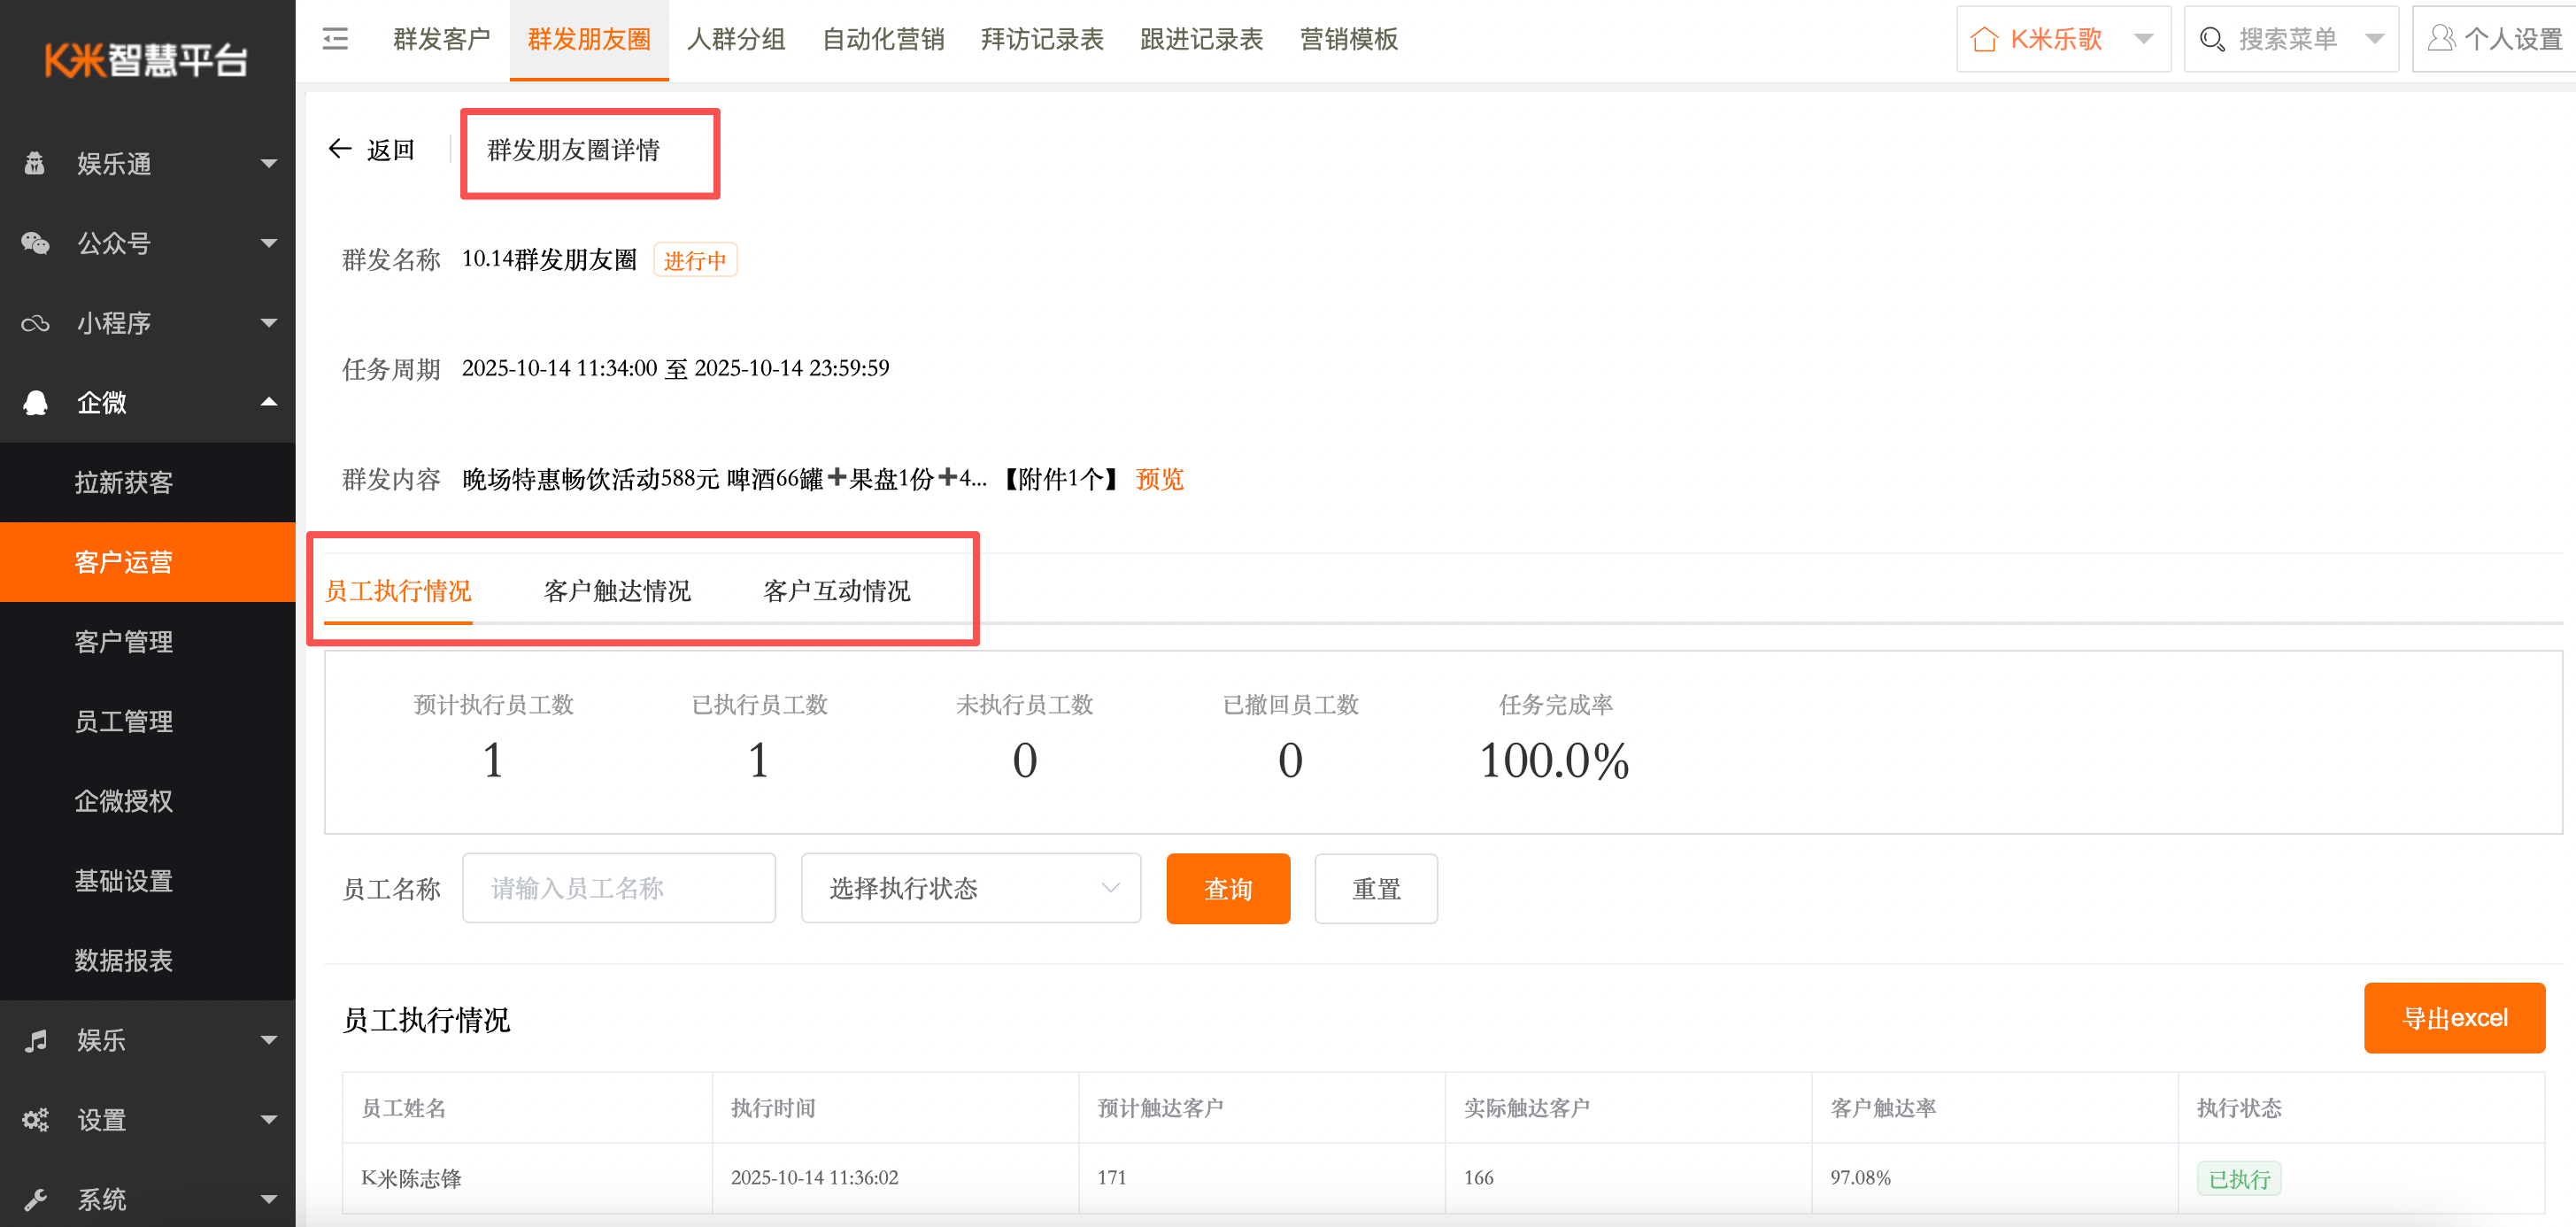Open the 选择执行状态 dropdown
This screenshot has width=2576, height=1227.
[x=970, y=888]
